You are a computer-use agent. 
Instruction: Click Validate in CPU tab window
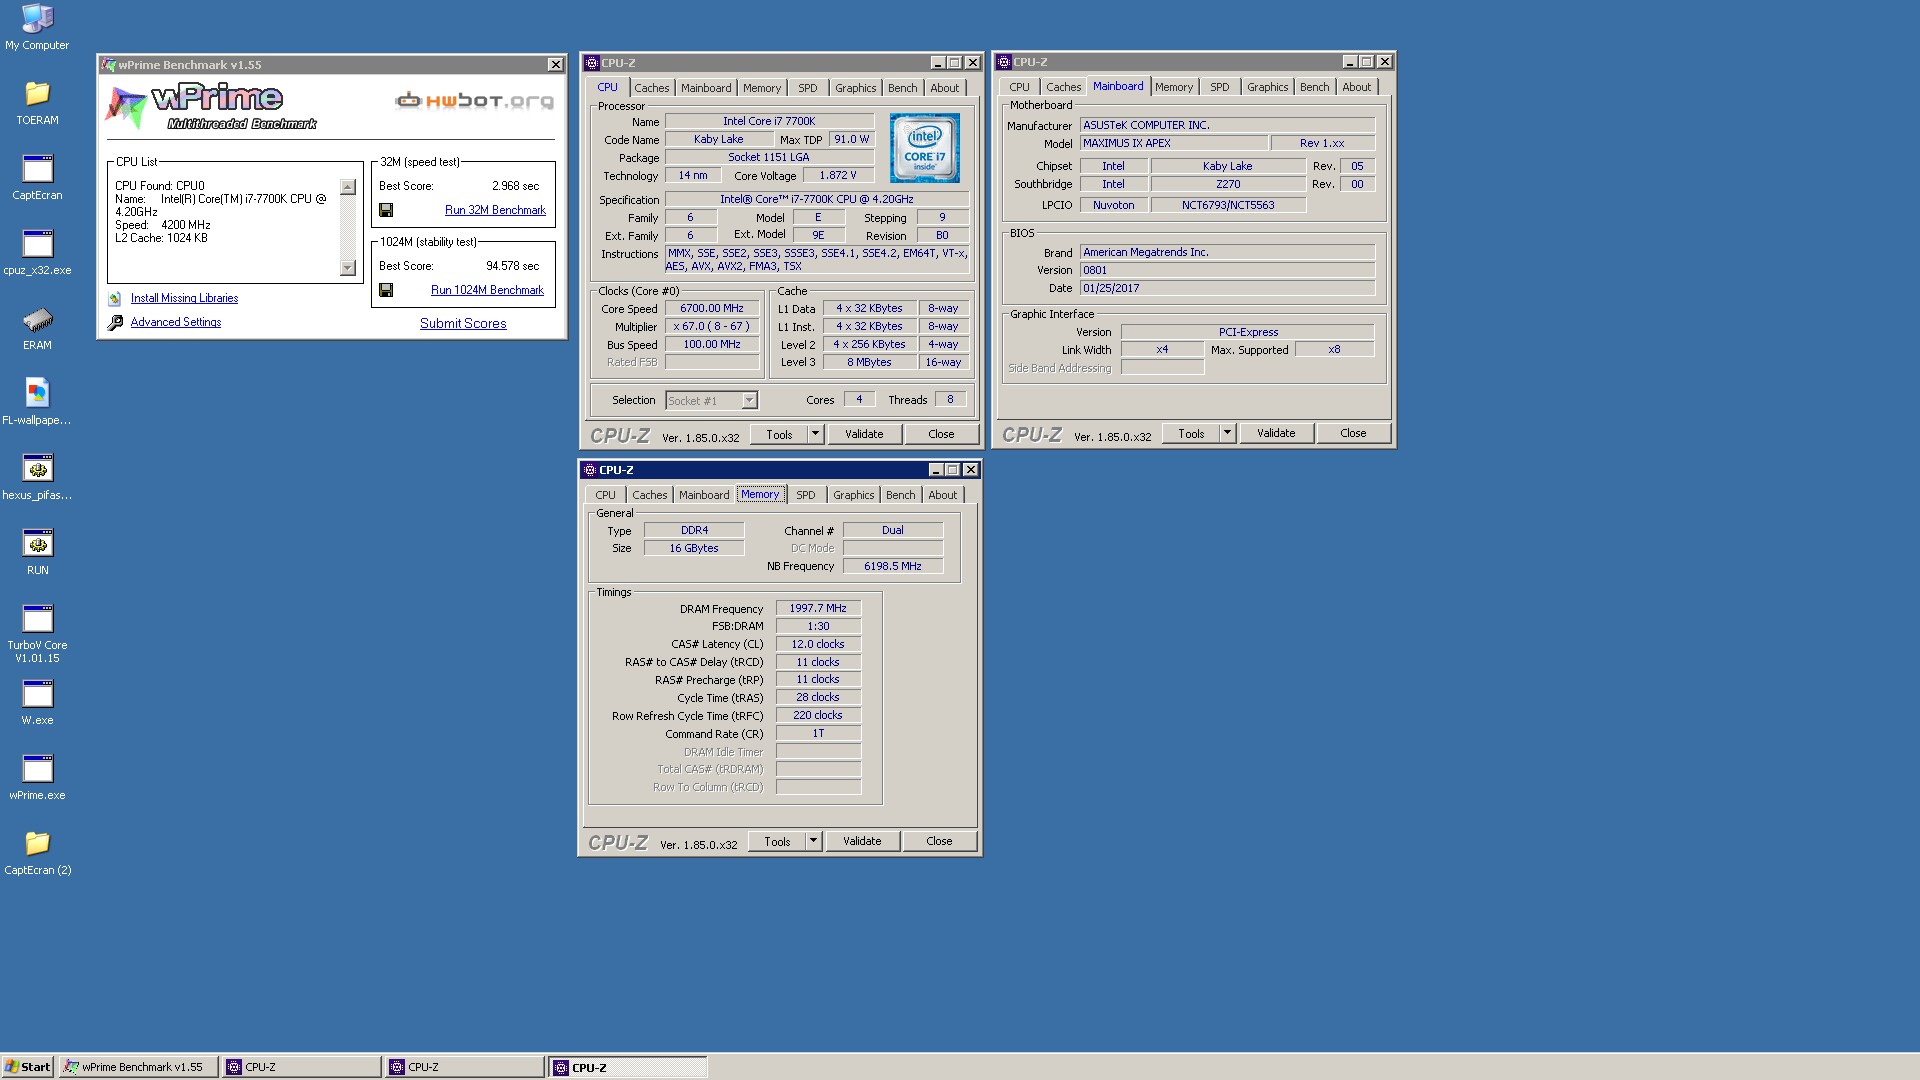864,434
